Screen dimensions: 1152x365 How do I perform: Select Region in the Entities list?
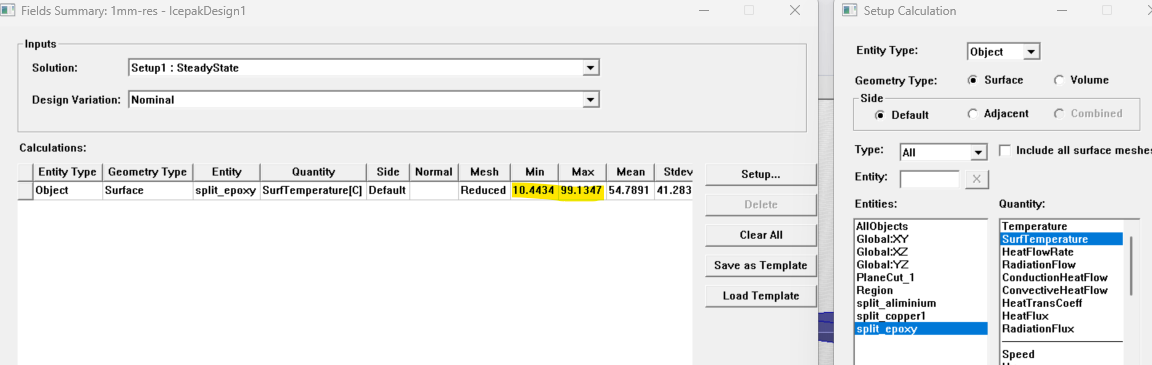tap(874, 290)
